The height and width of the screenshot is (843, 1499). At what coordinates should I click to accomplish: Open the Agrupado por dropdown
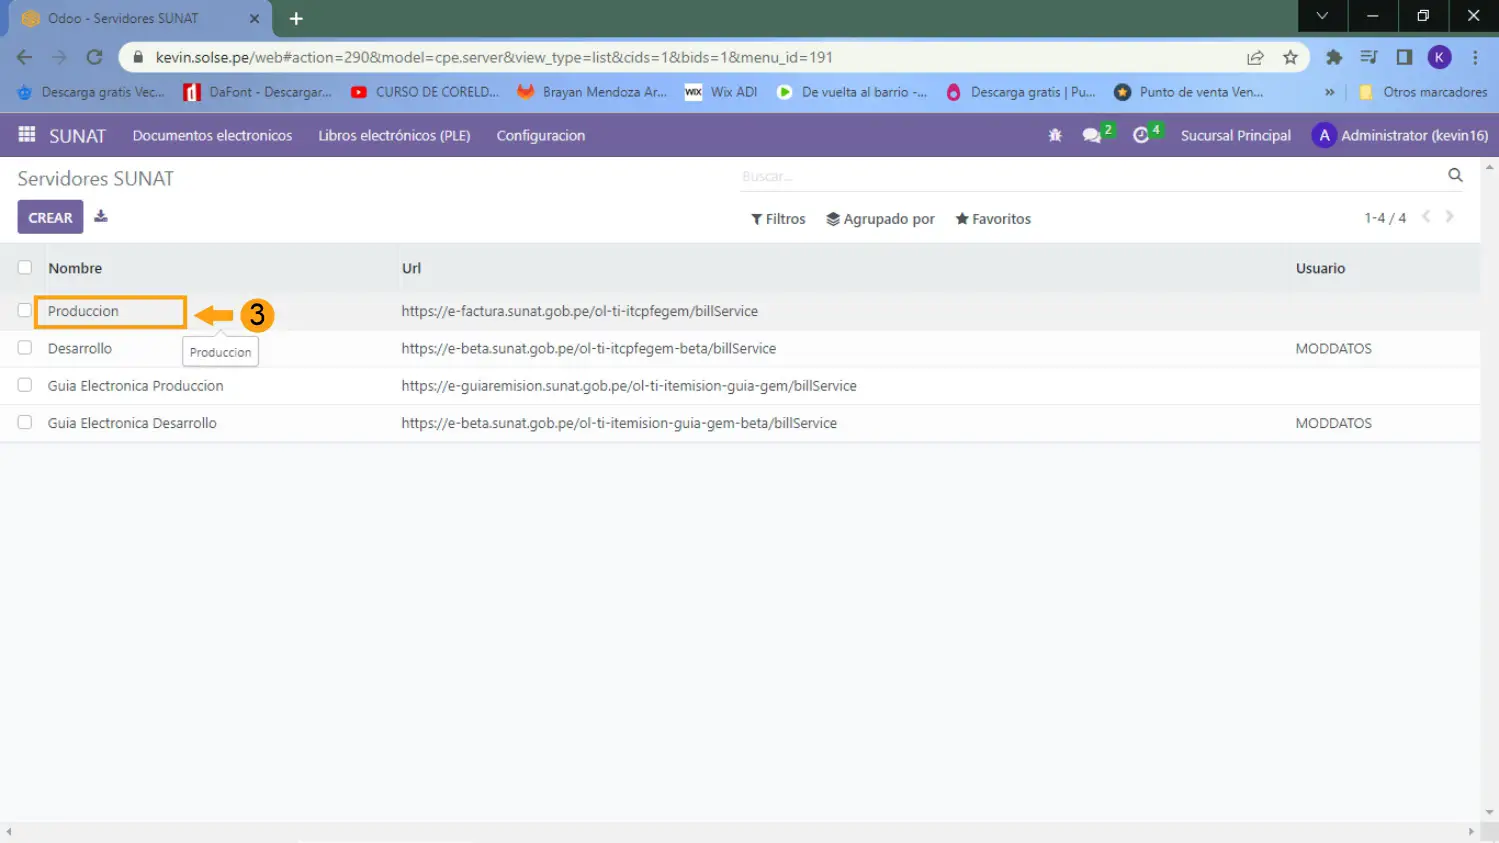(x=880, y=219)
